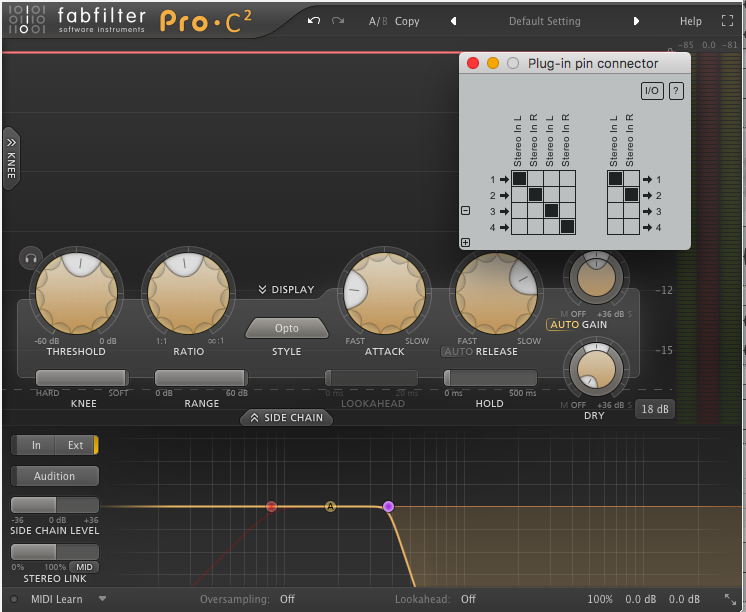This screenshot has width=746, height=612.
Task: Toggle AUTO release
Action: point(458,352)
